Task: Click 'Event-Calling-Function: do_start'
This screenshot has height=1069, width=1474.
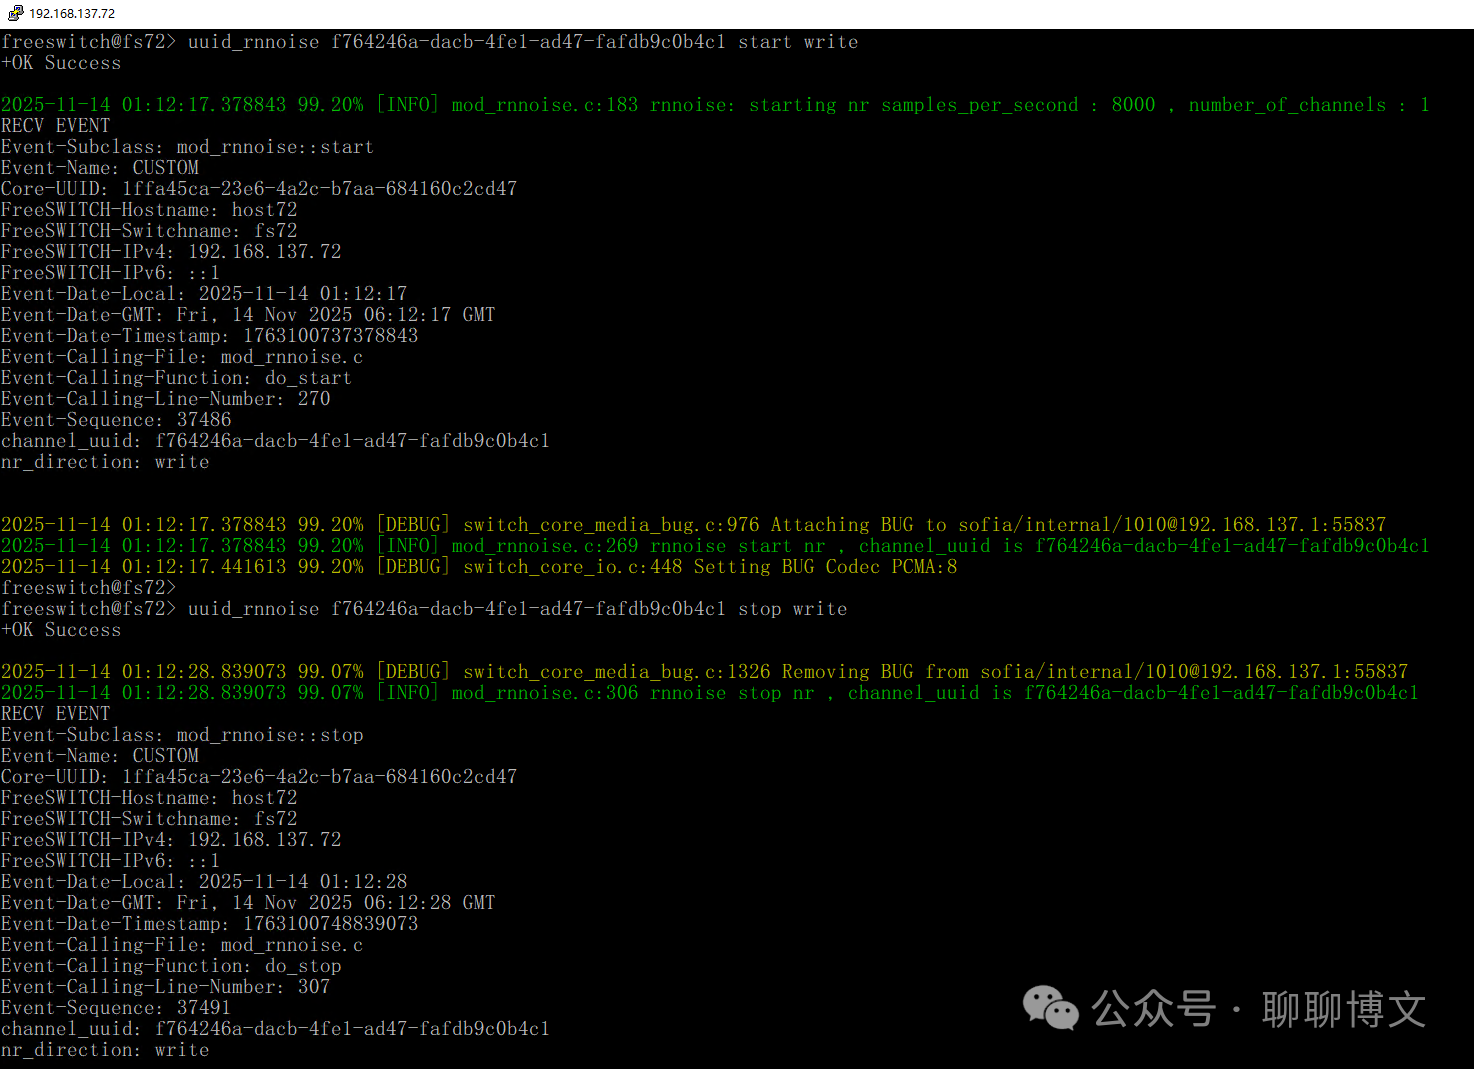Action: click(176, 378)
